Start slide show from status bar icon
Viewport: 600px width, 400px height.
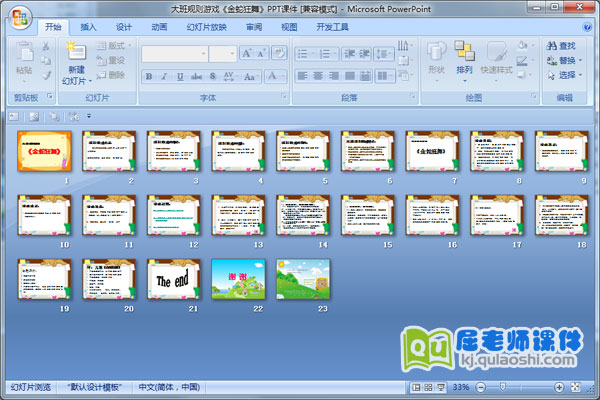442,387
